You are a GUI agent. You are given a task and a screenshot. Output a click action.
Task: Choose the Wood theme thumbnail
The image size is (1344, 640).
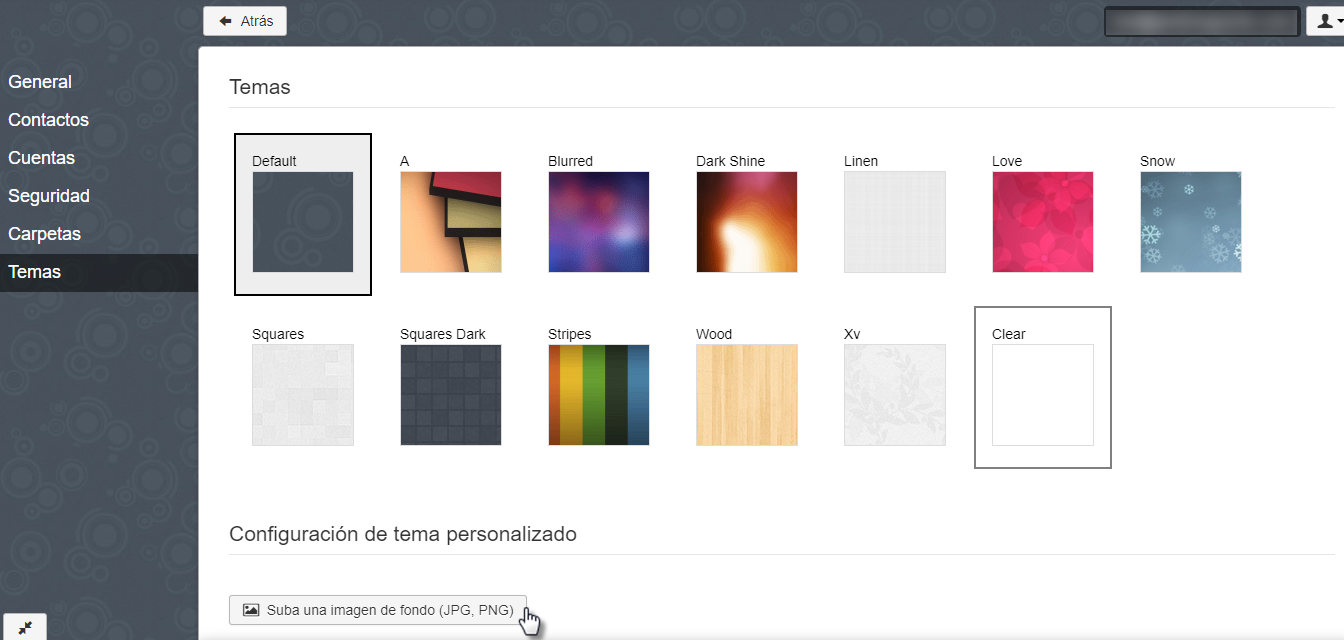(x=746, y=395)
